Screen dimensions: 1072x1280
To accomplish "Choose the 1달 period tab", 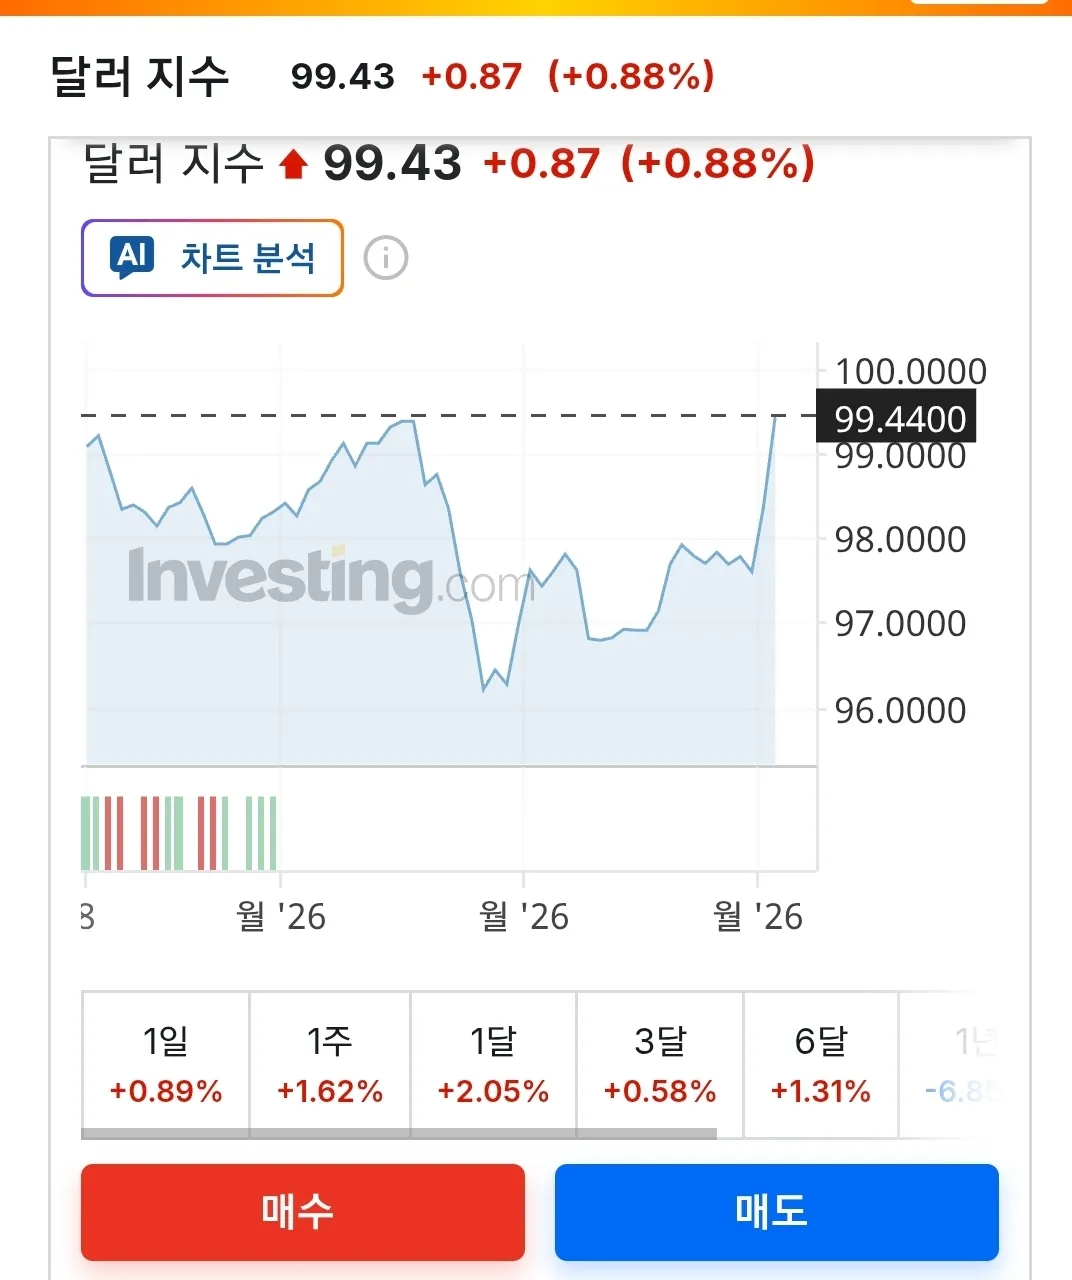I will tap(493, 1064).
